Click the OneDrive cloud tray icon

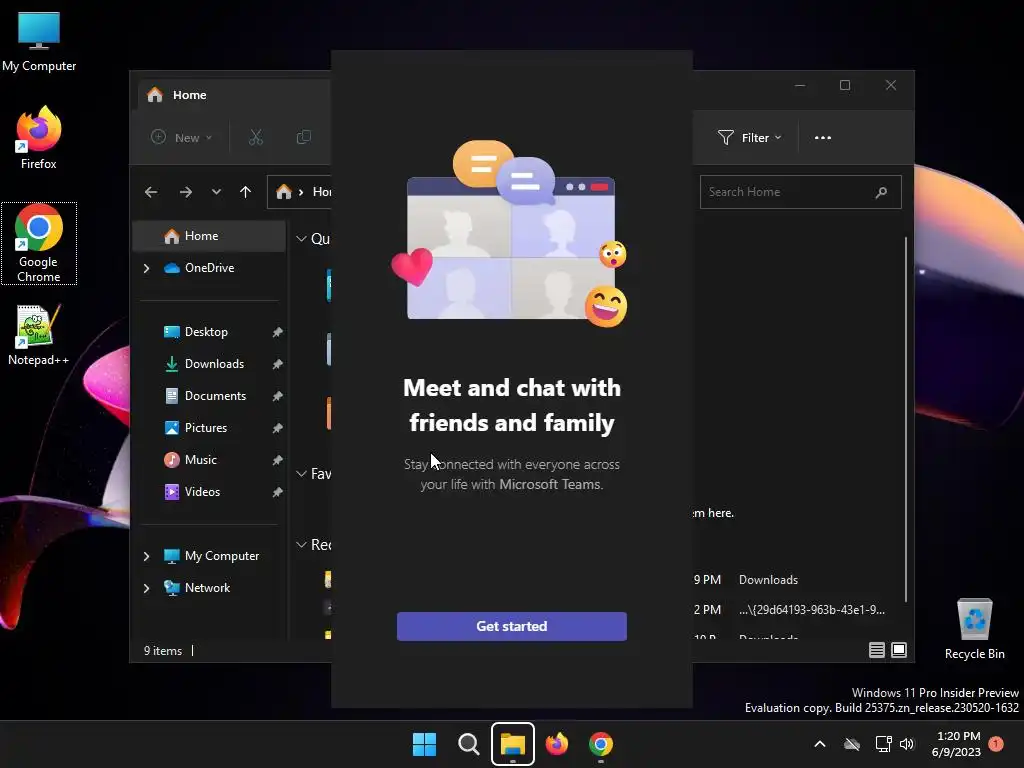(852, 744)
